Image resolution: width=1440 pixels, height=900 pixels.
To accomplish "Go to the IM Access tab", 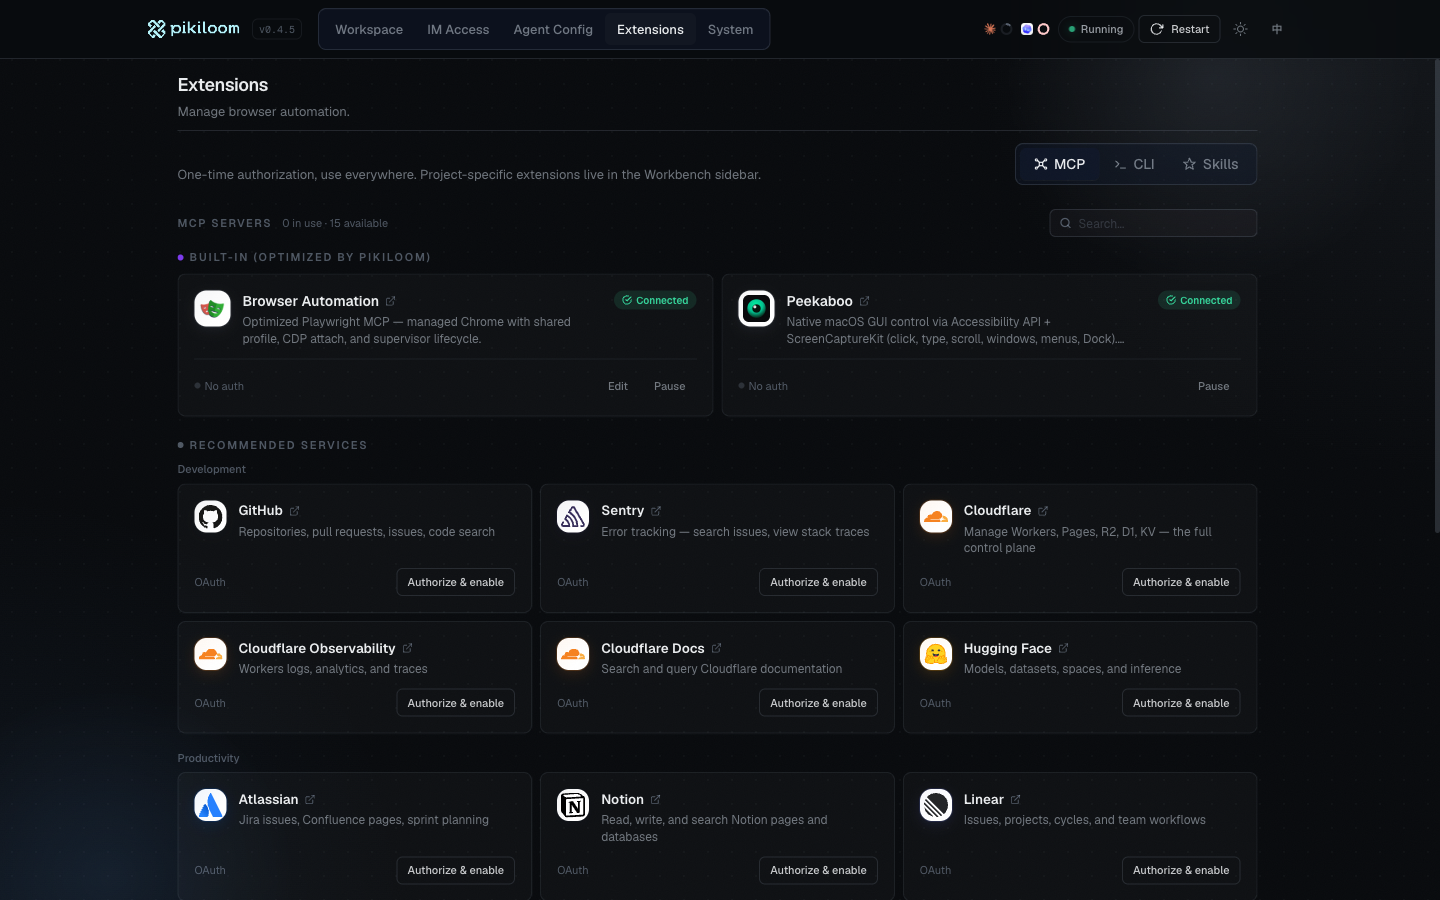I will pos(458,29).
